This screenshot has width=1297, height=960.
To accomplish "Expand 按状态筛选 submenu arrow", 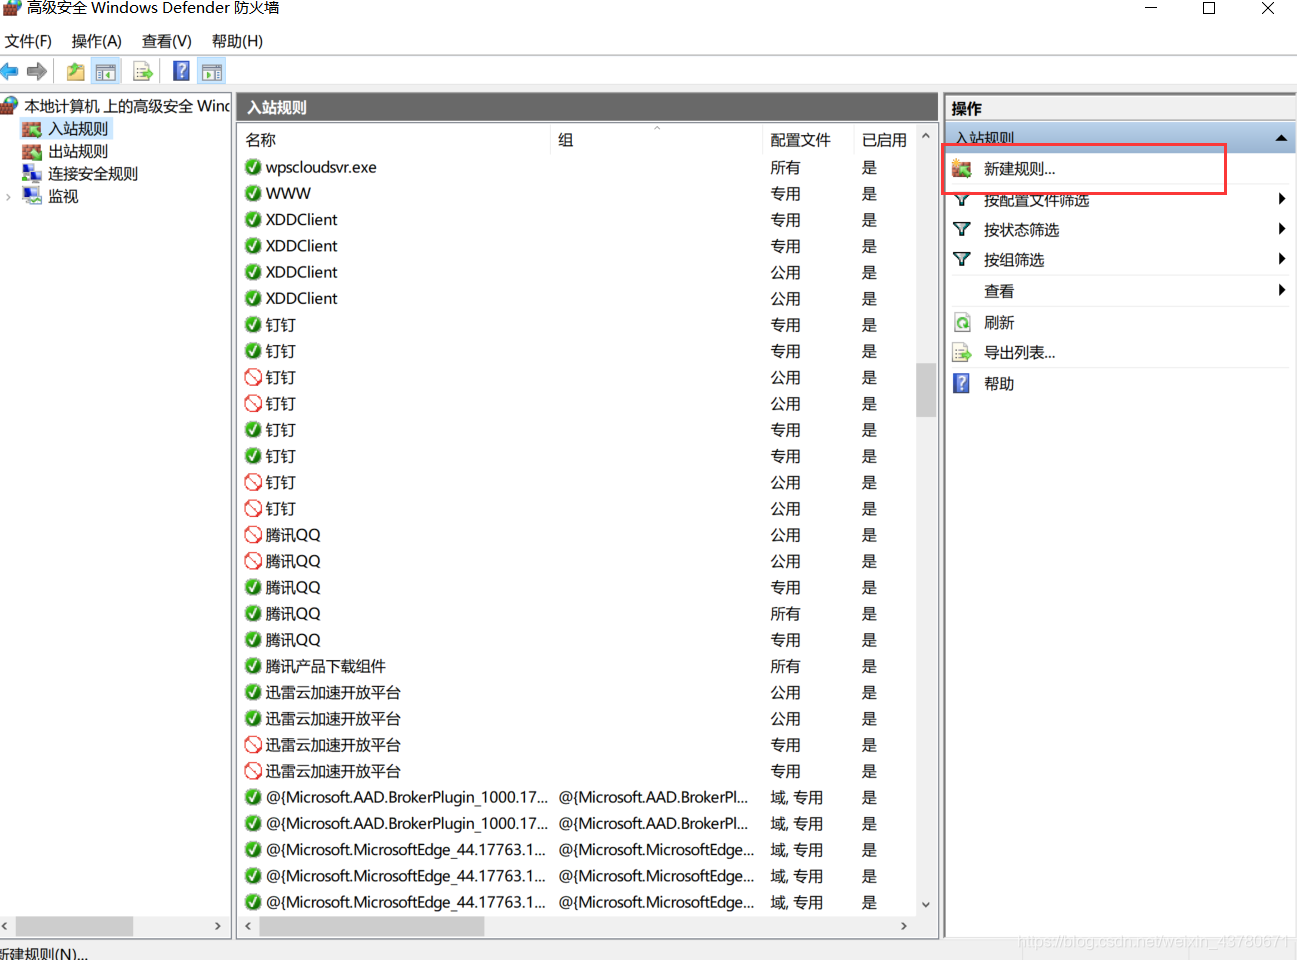I will tap(1281, 229).
